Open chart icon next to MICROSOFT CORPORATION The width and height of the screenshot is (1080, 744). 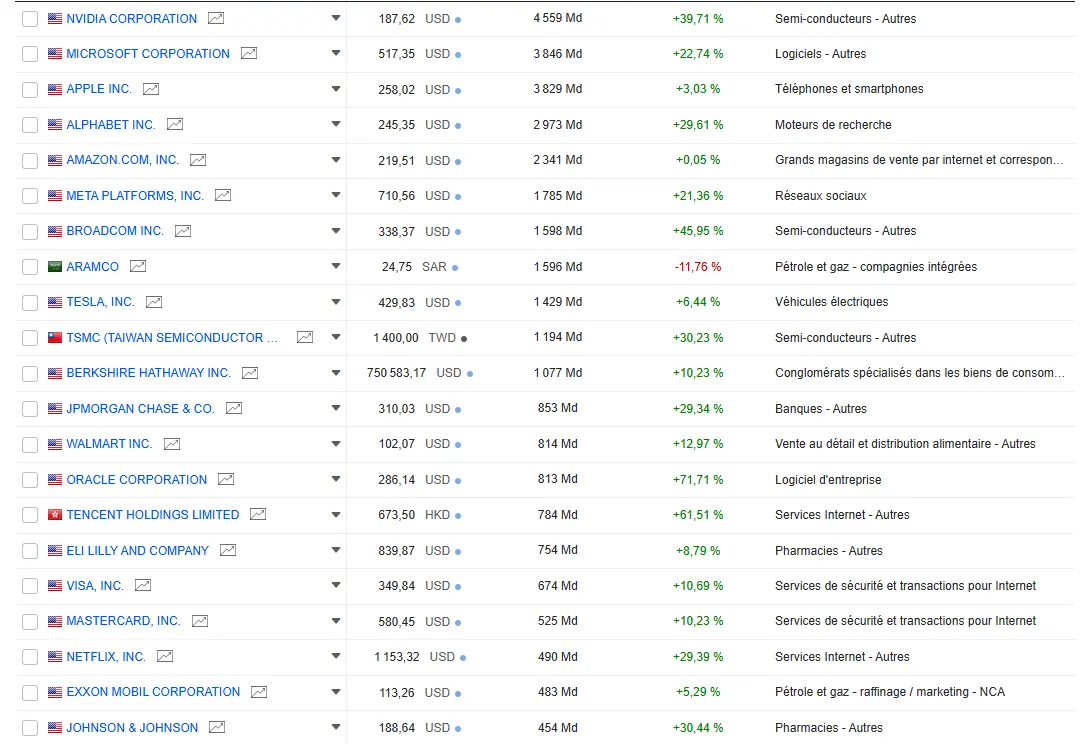tap(249, 53)
